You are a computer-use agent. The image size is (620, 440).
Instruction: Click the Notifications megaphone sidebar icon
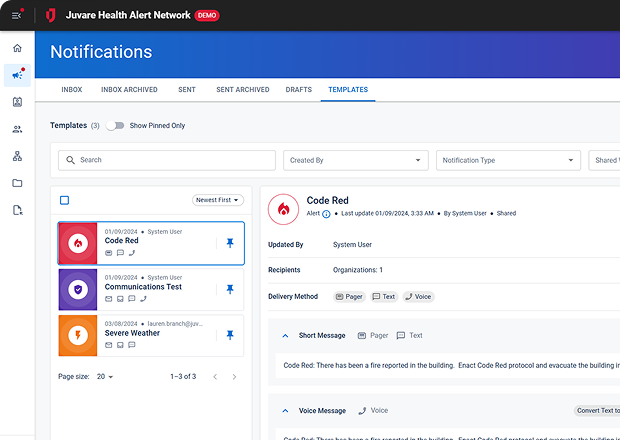tap(17, 75)
